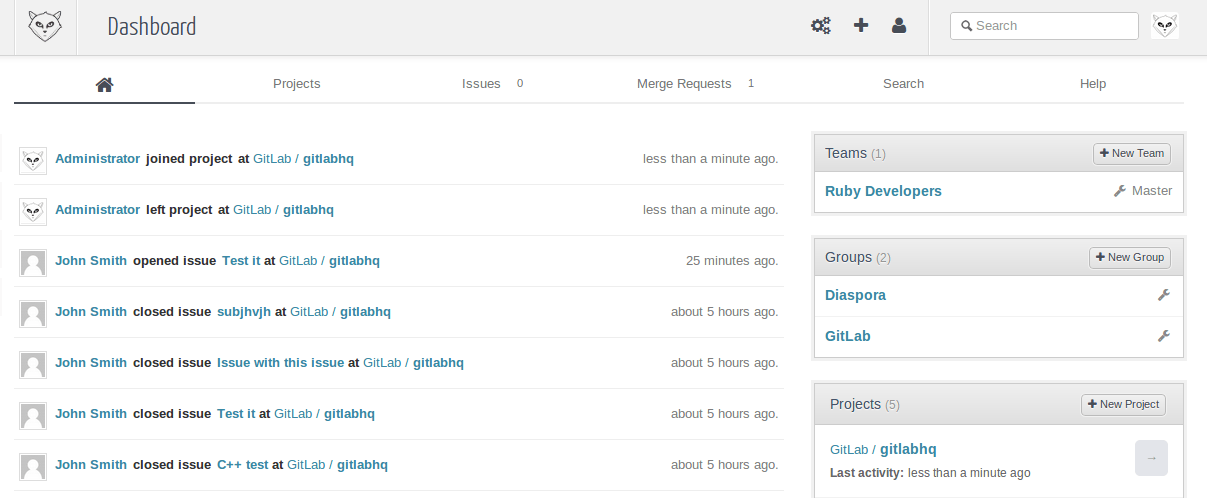The width and height of the screenshot is (1207, 498).
Task: Switch to the Projects tab
Action: pyautogui.click(x=296, y=84)
